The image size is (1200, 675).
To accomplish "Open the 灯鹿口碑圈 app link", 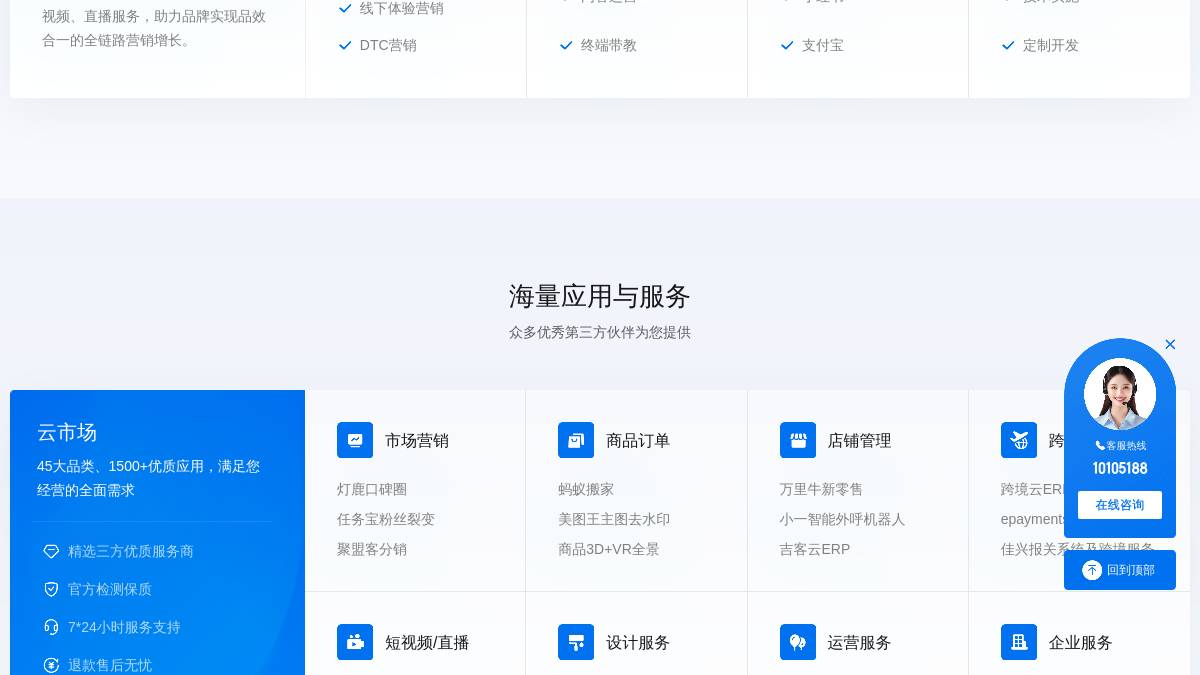I will [372, 489].
